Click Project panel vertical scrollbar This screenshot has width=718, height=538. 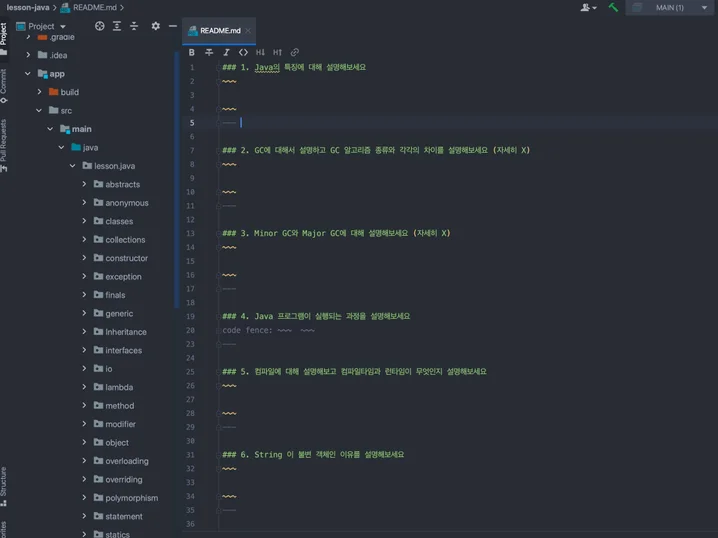[x=176, y=179]
